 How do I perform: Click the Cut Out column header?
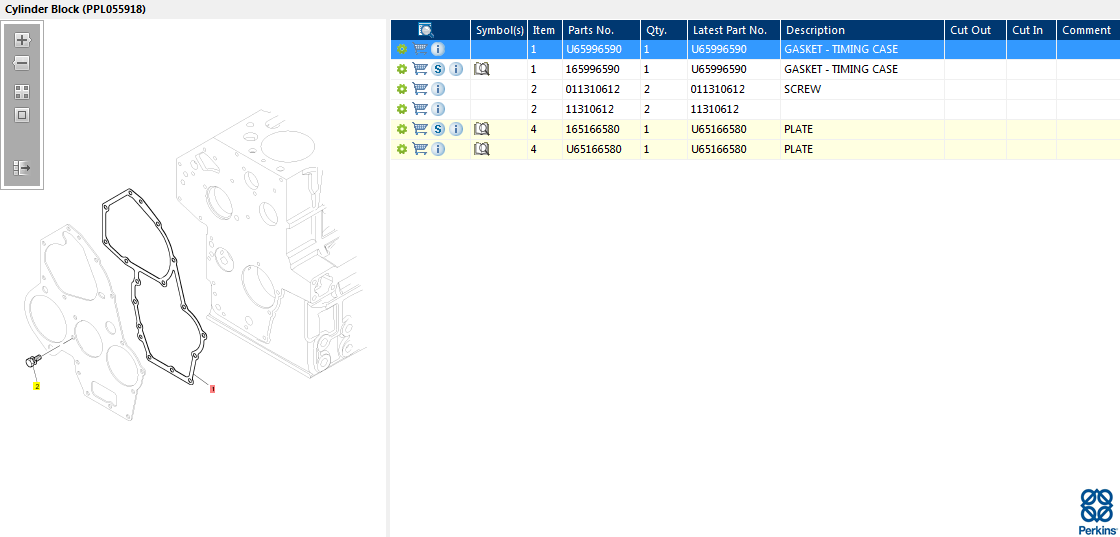coord(975,30)
